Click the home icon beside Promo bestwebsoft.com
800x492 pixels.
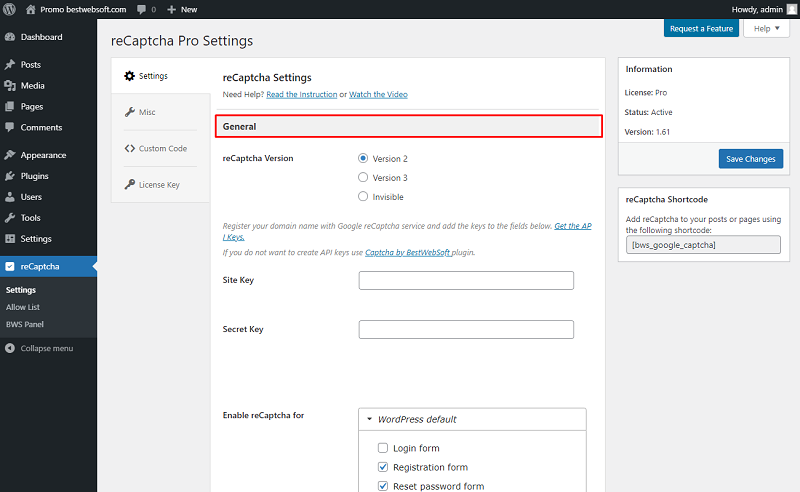31,9
